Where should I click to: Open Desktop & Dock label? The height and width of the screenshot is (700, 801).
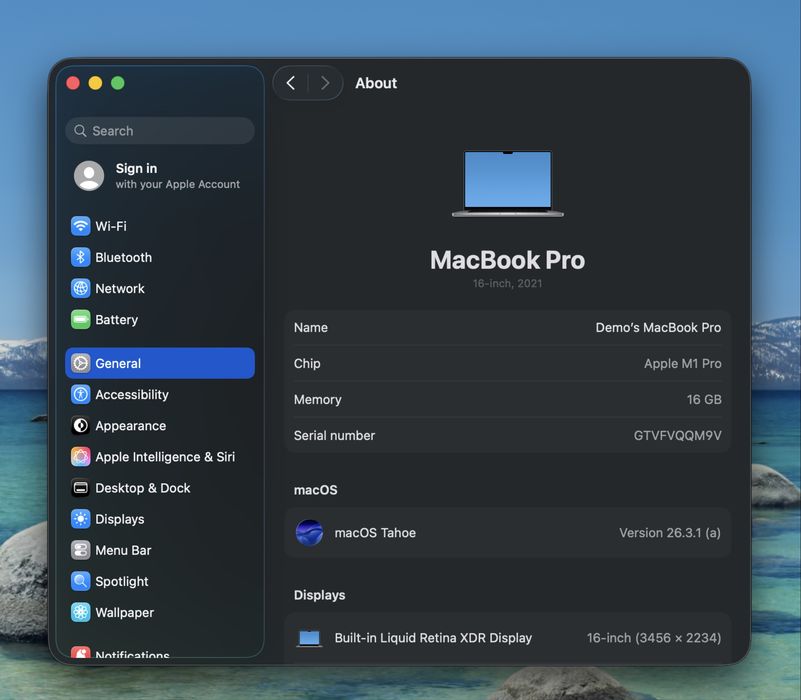pyautogui.click(x=143, y=488)
